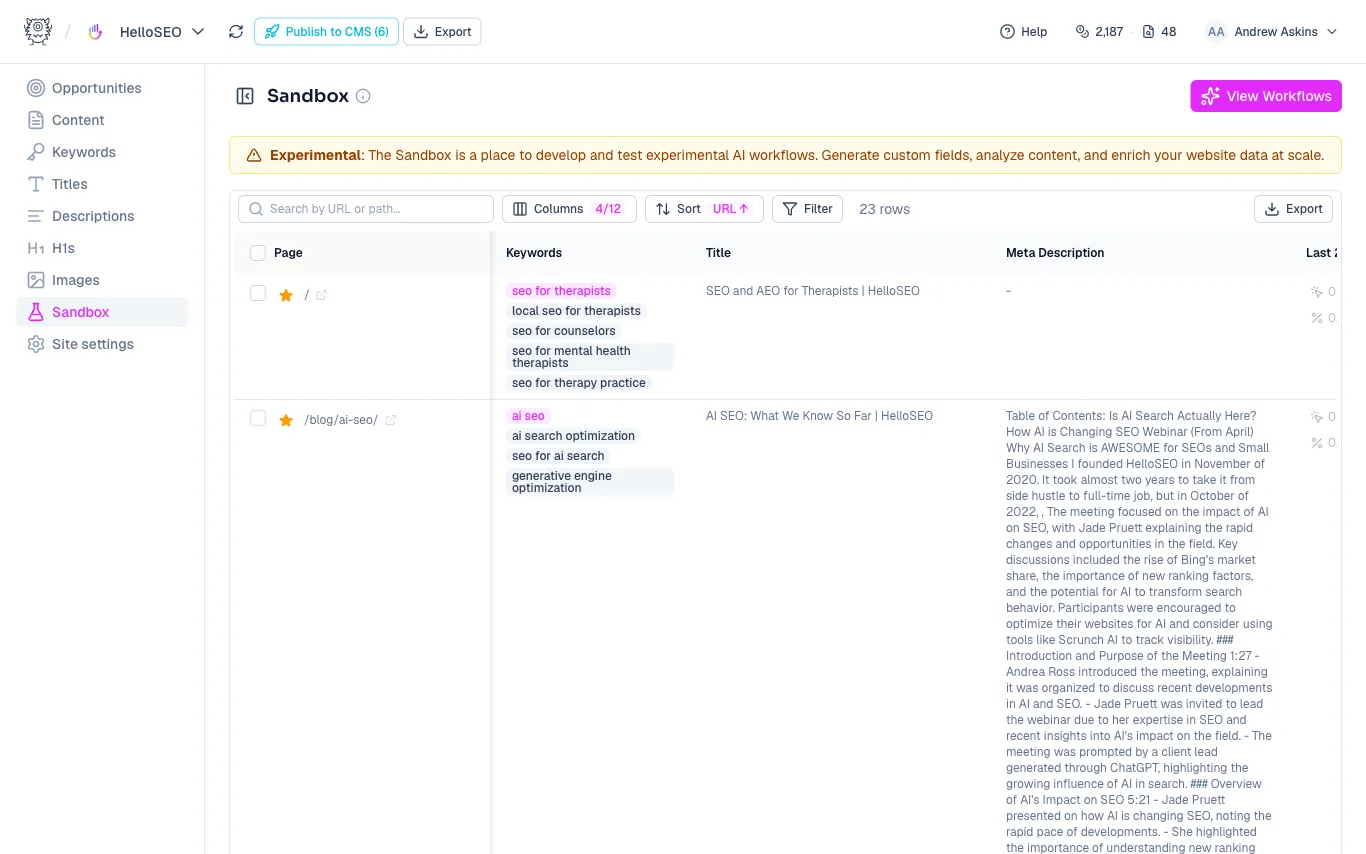Click the Meta Description column header
This screenshot has width=1366, height=854.
[1055, 253]
